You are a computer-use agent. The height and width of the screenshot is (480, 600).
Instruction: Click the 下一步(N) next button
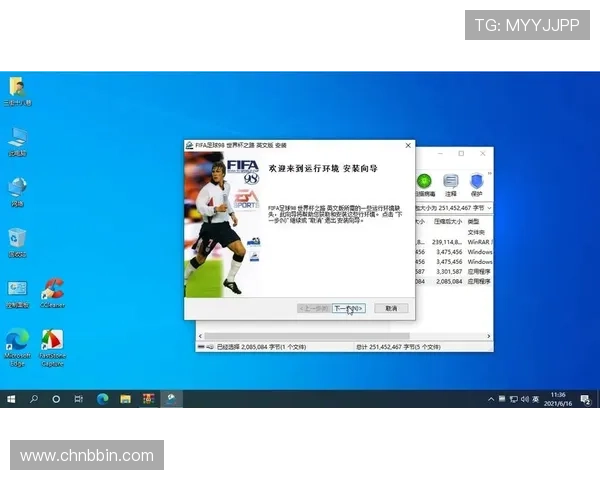[x=348, y=308]
